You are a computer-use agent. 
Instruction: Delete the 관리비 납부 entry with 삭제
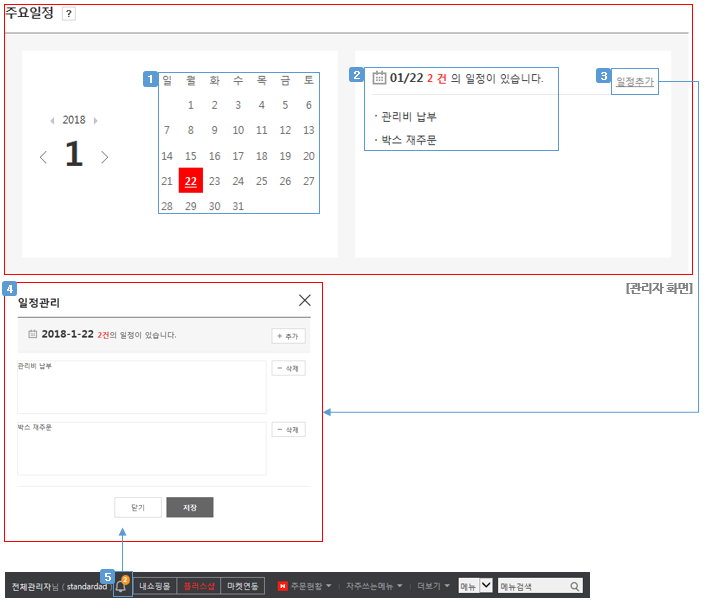(x=288, y=369)
